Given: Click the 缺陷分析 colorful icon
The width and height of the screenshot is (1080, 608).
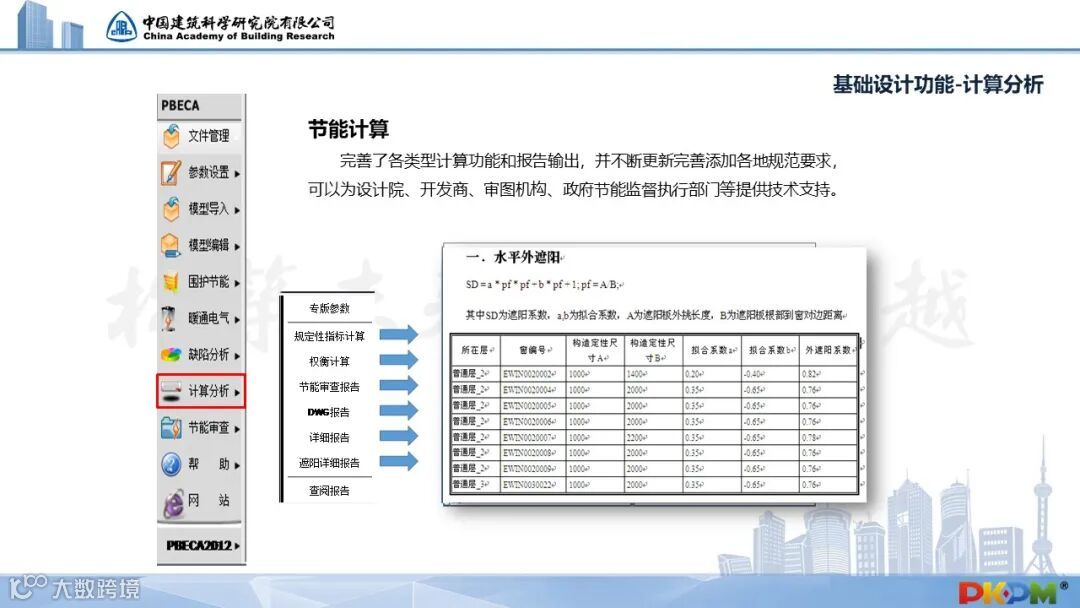Looking at the screenshot, I should (x=171, y=355).
